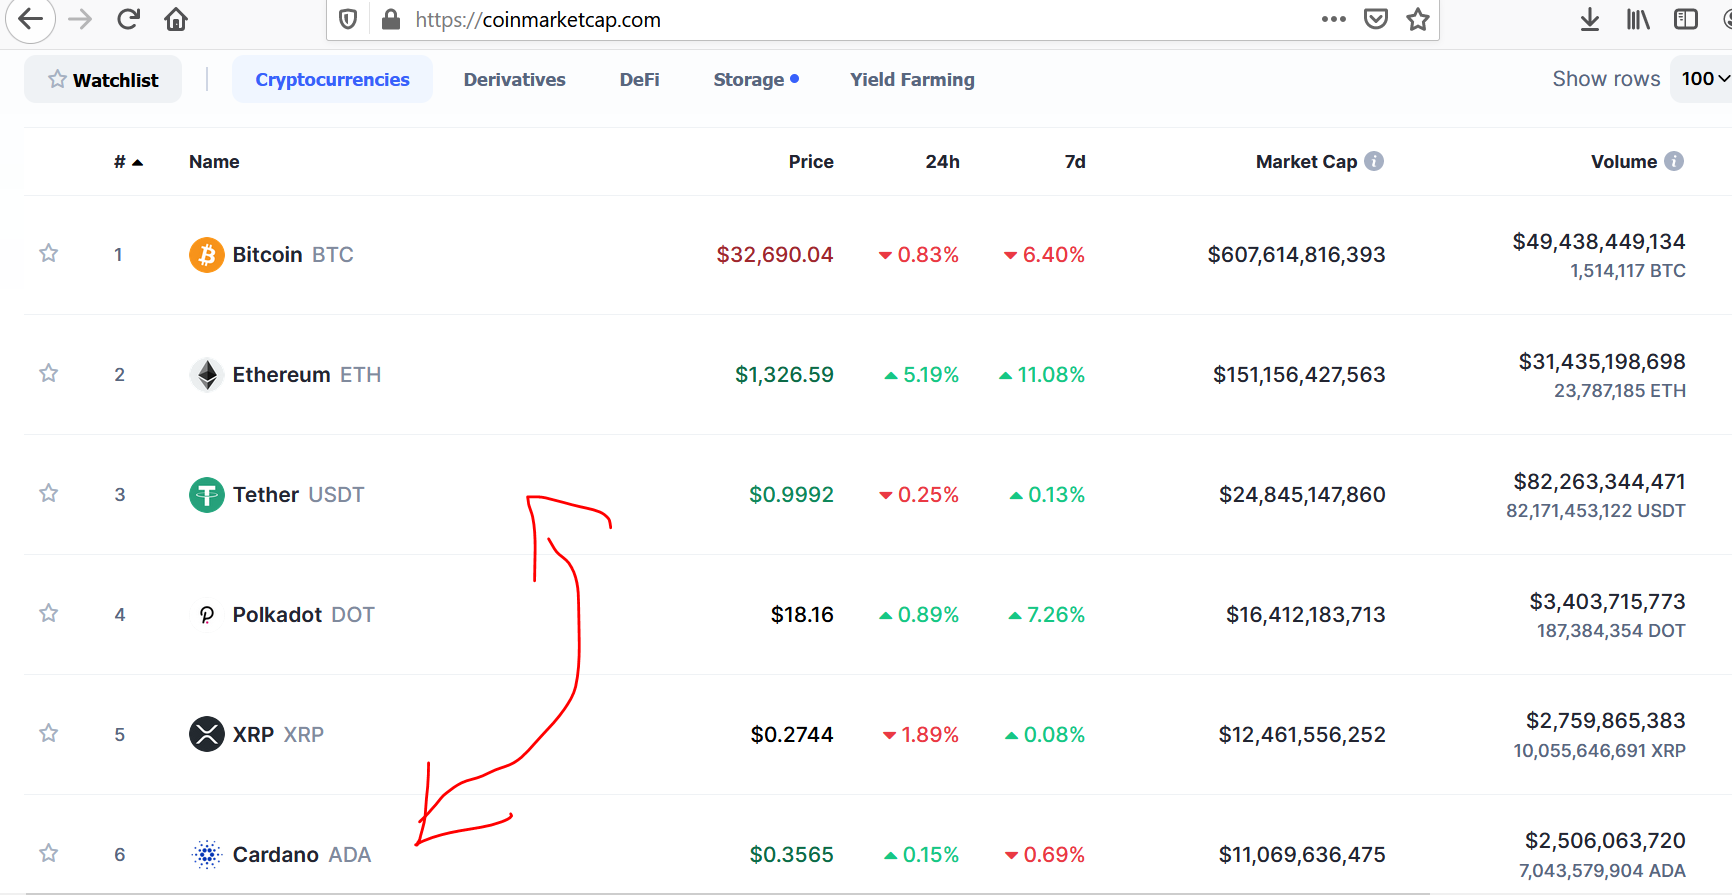Open the downloads arrow icon
Image resolution: width=1732 pixels, height=895 pixels.
pyautogui.click(x=1590, y=19)
